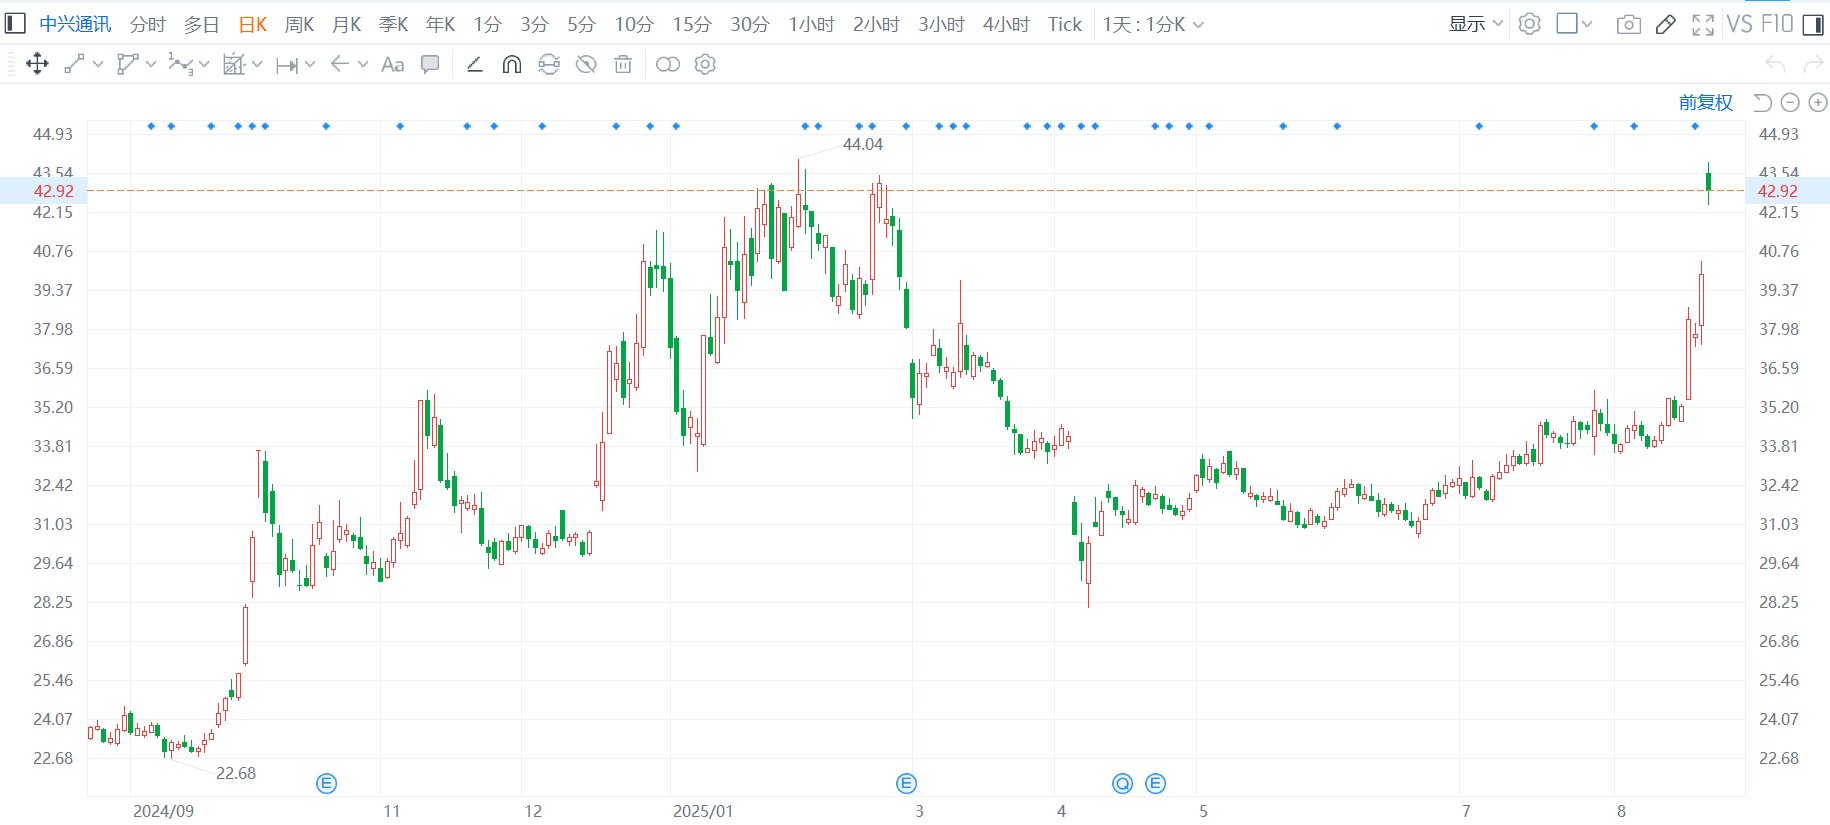The width and height of the screenshot is (1830, 825).
Task: Click the sync drawings icon
Action: [549, 64]
